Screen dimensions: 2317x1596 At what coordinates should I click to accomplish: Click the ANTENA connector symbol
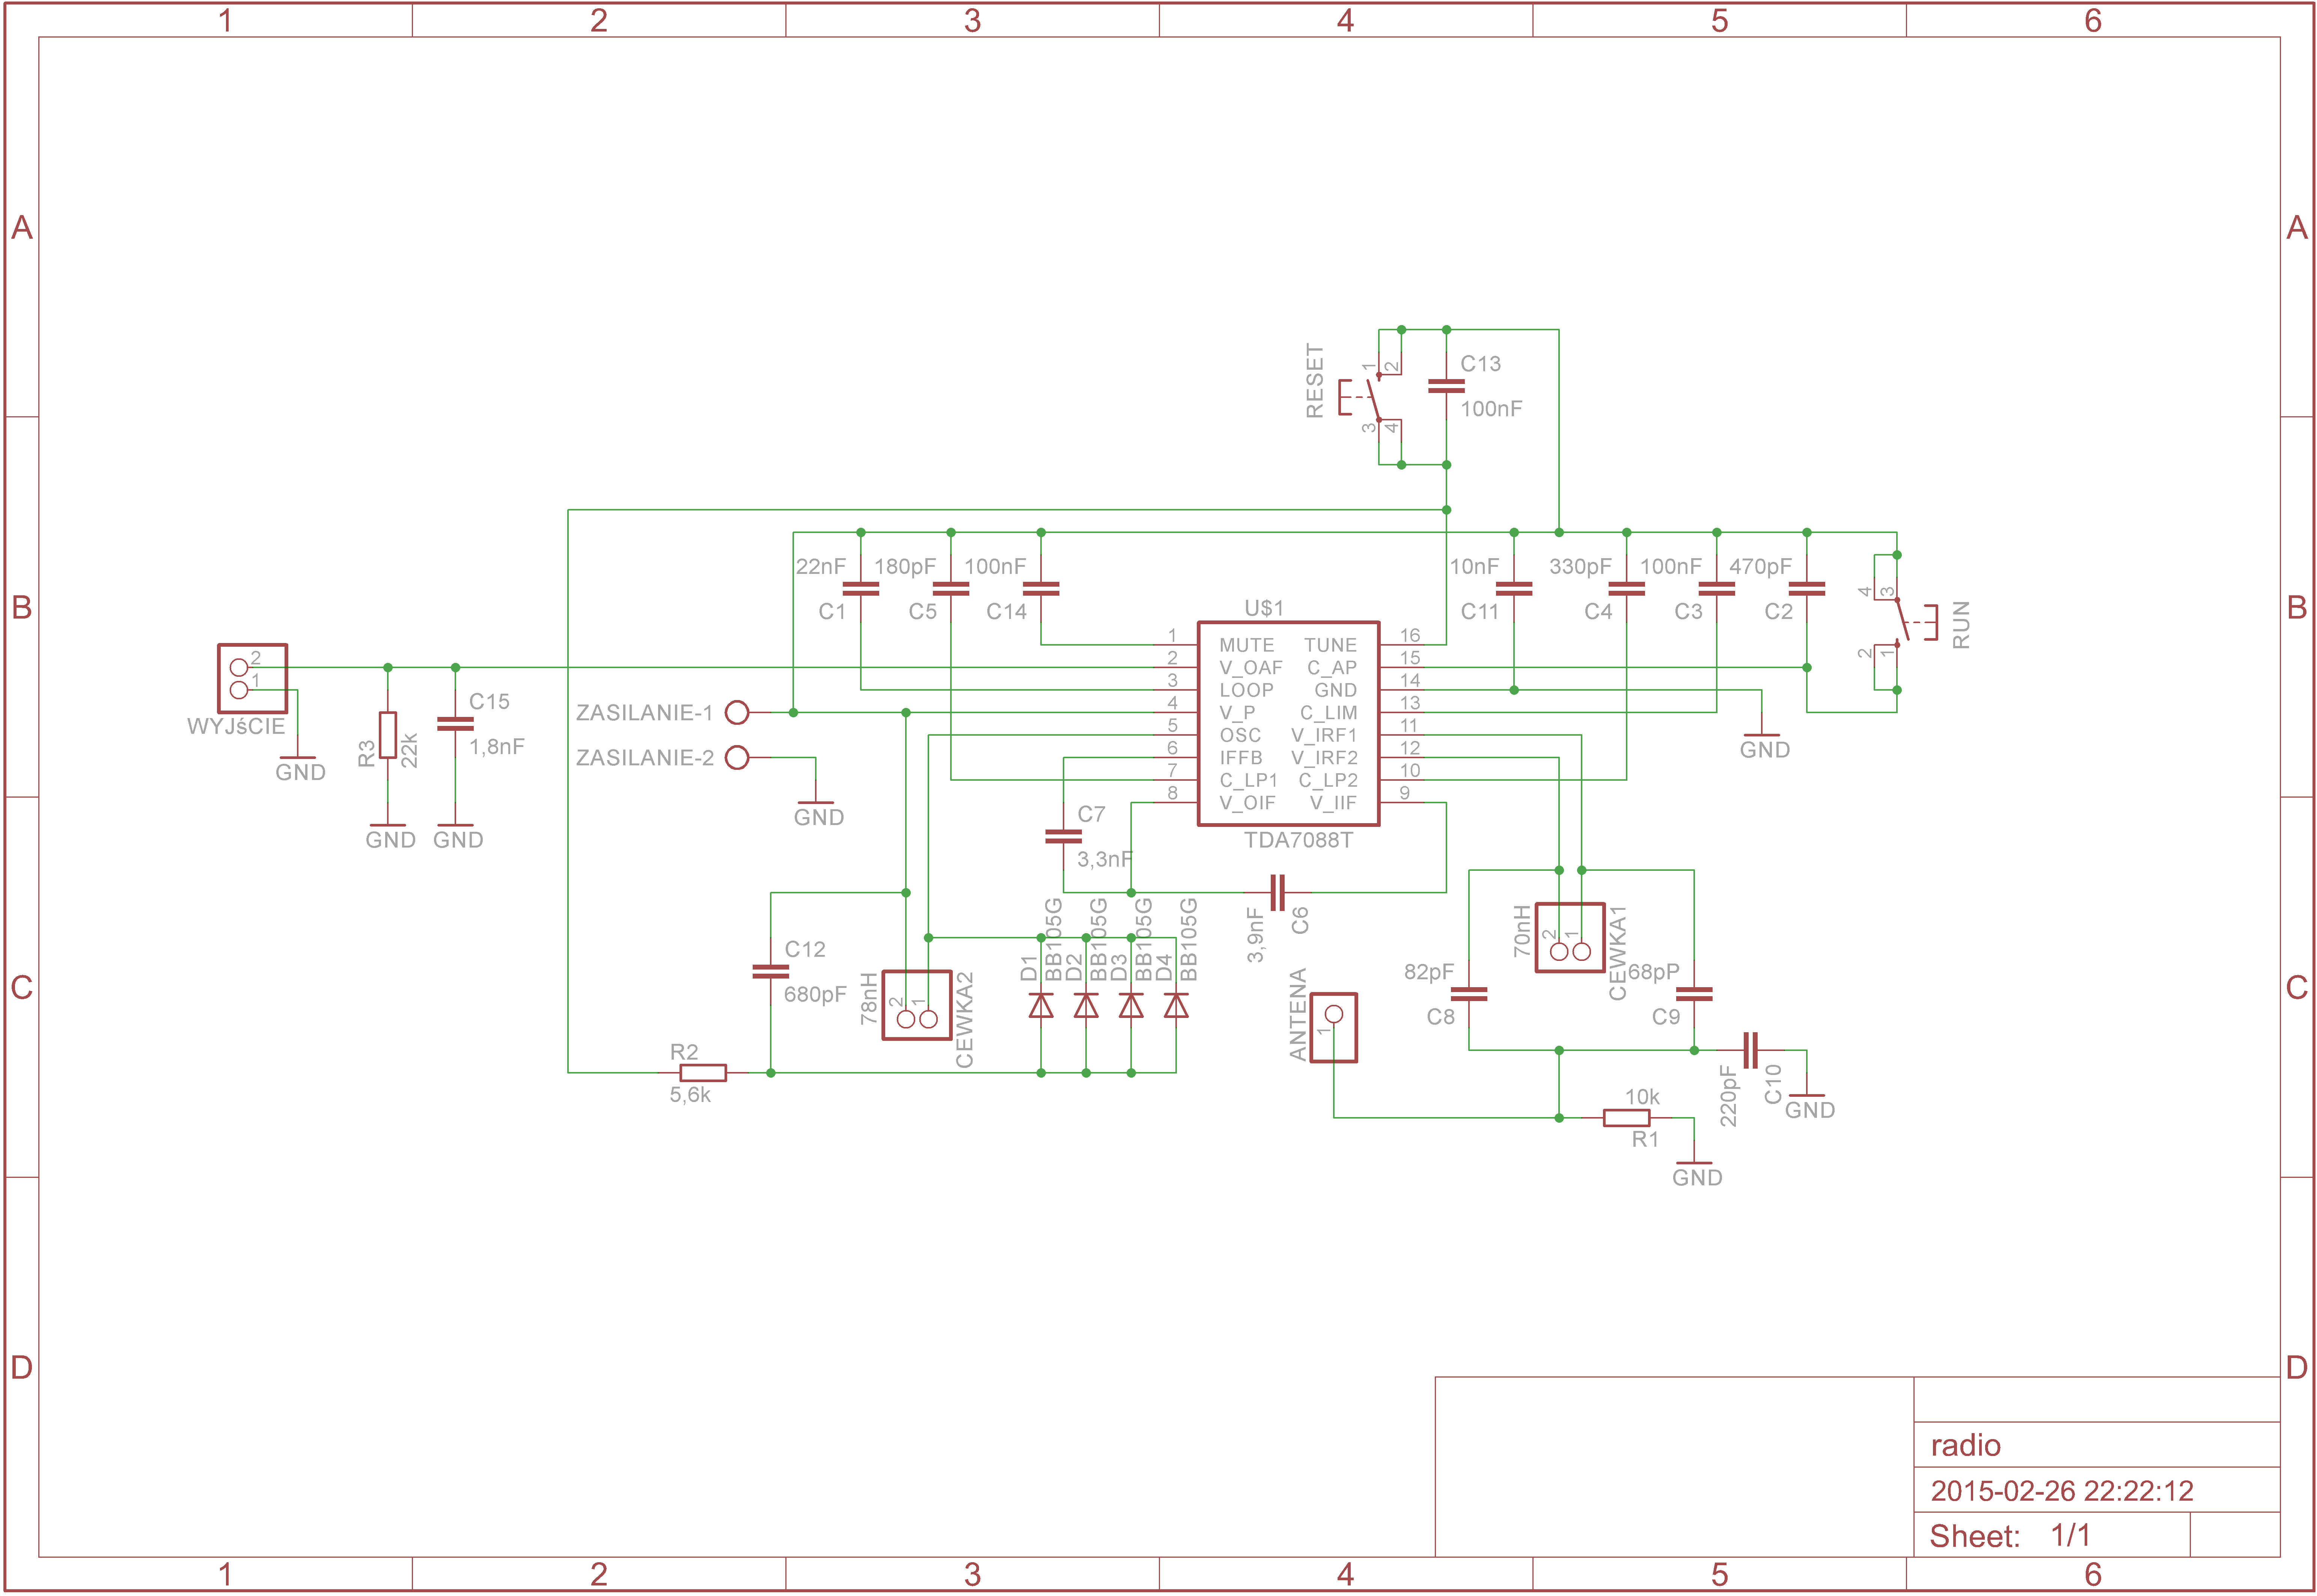click(1333, 1027)
